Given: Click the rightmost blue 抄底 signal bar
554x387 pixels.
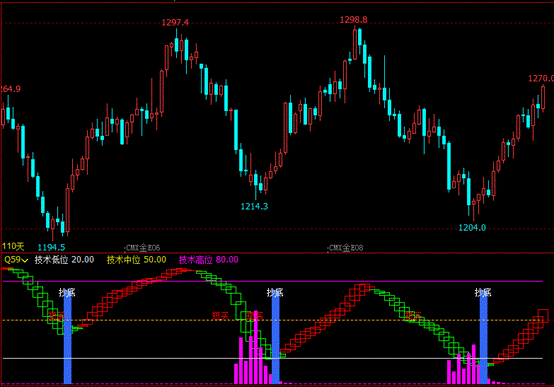Looking at the screenshot, I should click(483, 339).
